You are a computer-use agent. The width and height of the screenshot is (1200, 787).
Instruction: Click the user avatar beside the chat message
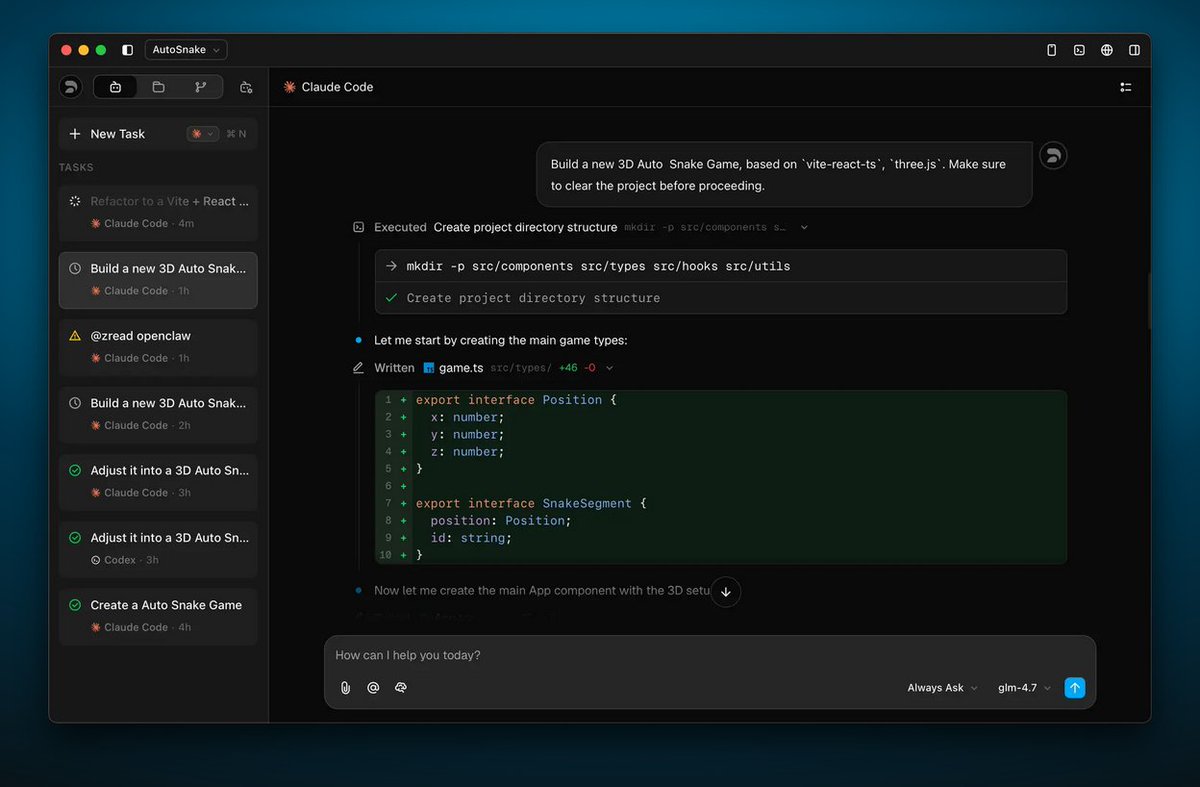pos(1053,156)
